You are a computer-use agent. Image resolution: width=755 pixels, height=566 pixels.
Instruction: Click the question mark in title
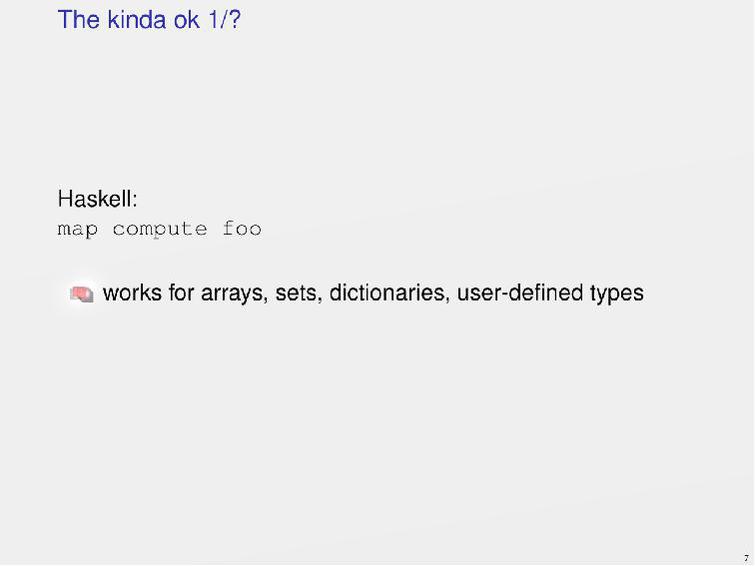pyautogui.click(x=235, y=19)
